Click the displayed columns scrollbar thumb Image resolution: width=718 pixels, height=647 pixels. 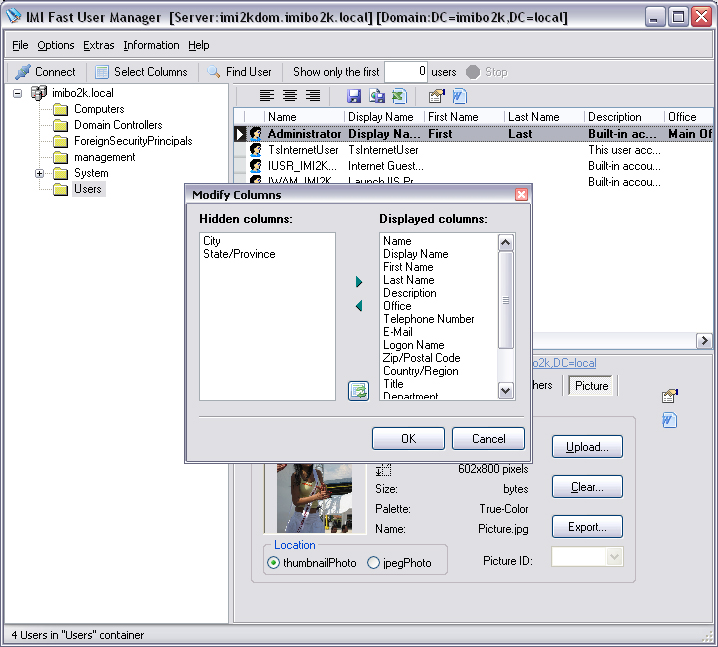pos(506,300)
